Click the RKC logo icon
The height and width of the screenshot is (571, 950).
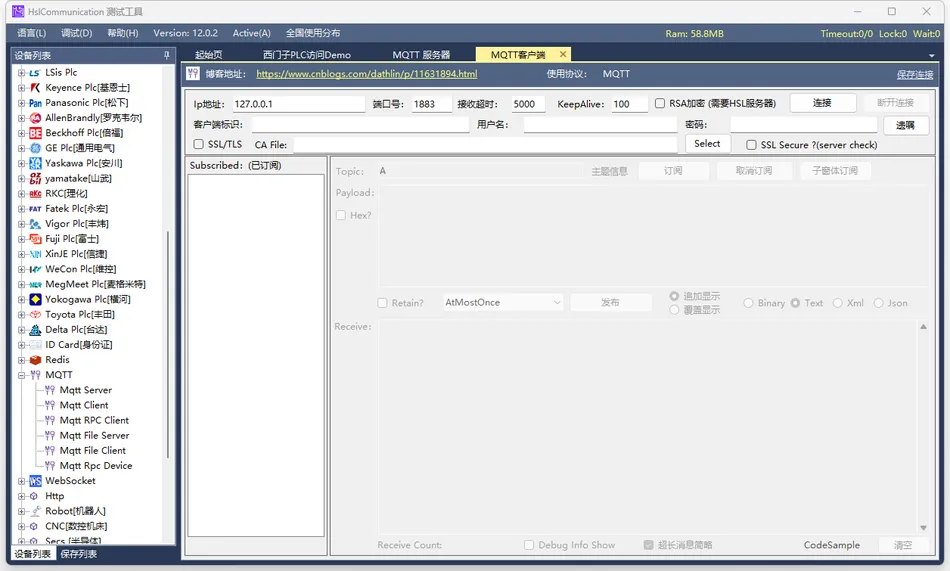point(35,194)
